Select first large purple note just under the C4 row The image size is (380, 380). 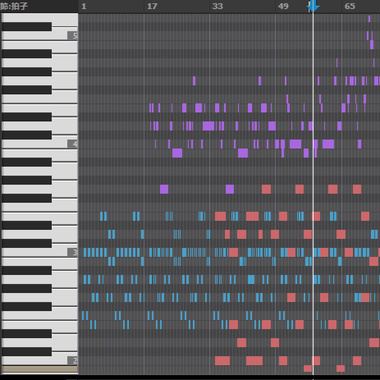click(x=177, y=153)
